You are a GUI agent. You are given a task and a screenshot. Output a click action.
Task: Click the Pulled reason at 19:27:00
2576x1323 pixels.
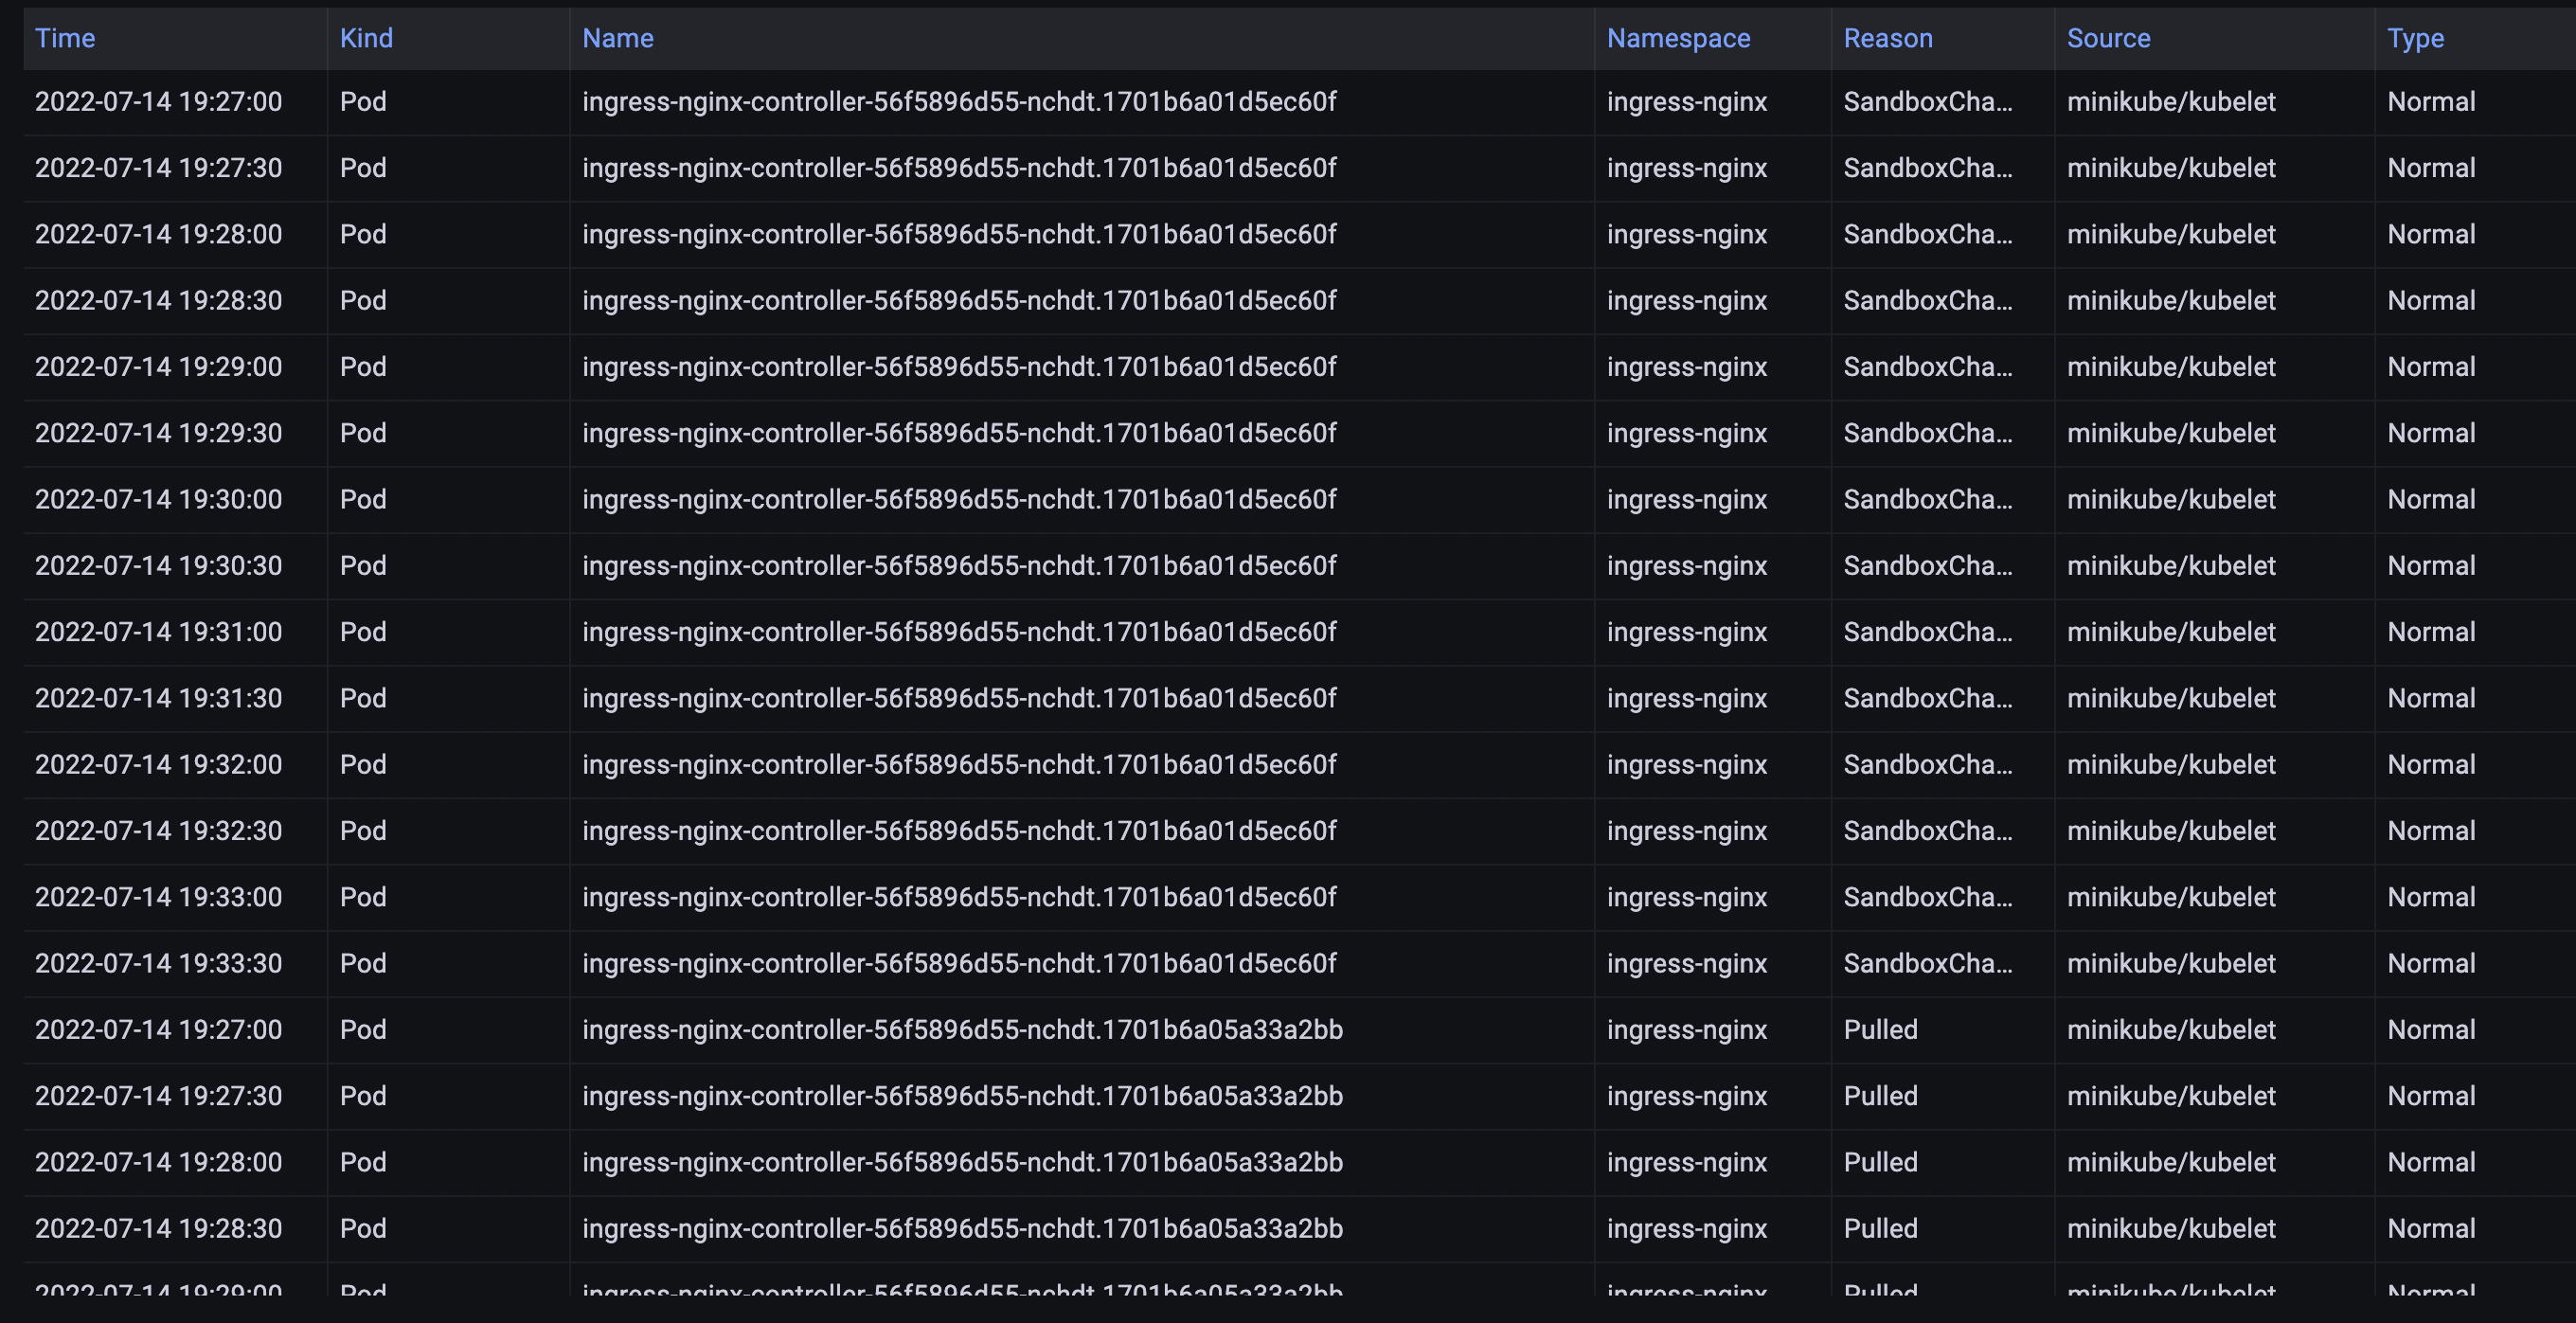point(1880,1029)
